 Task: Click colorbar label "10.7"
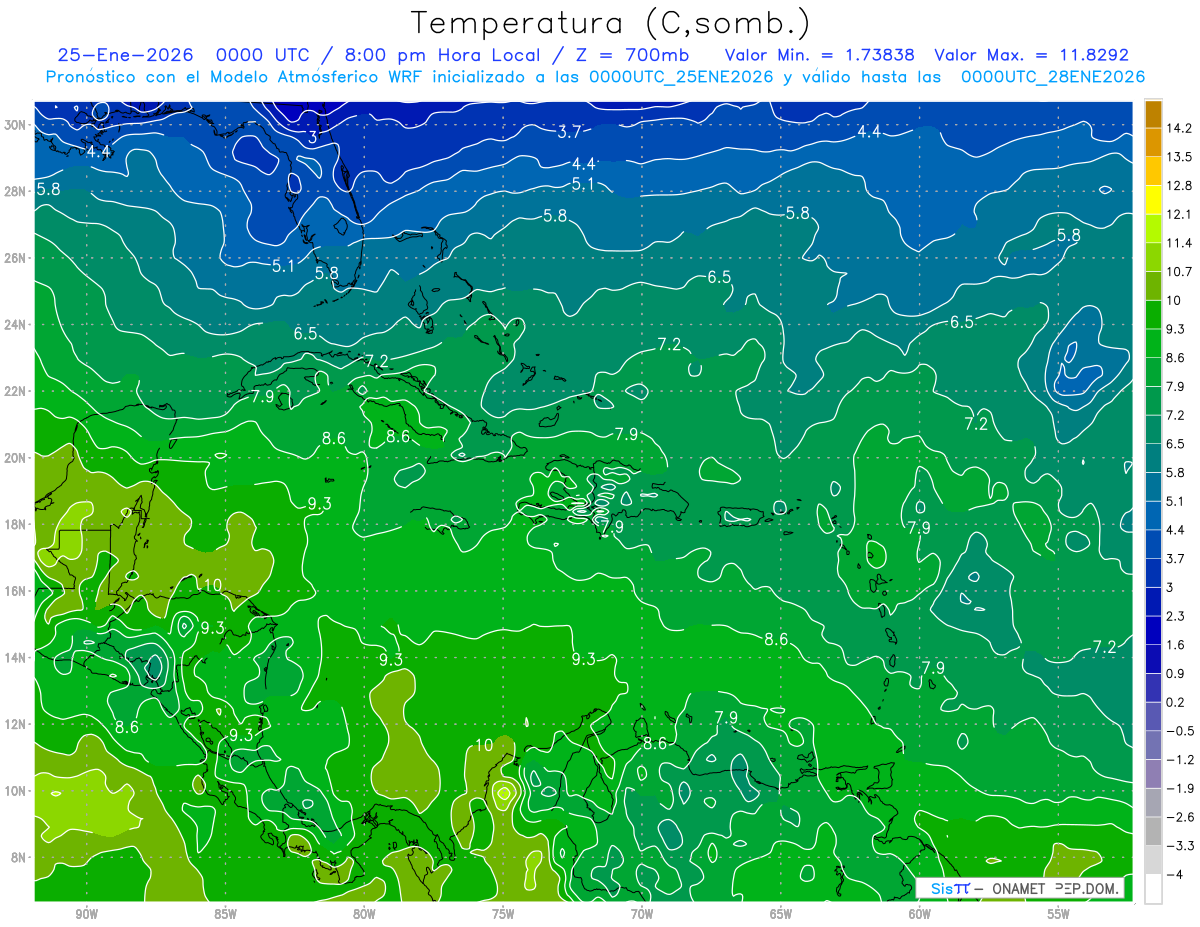(x=1178, y=272)
